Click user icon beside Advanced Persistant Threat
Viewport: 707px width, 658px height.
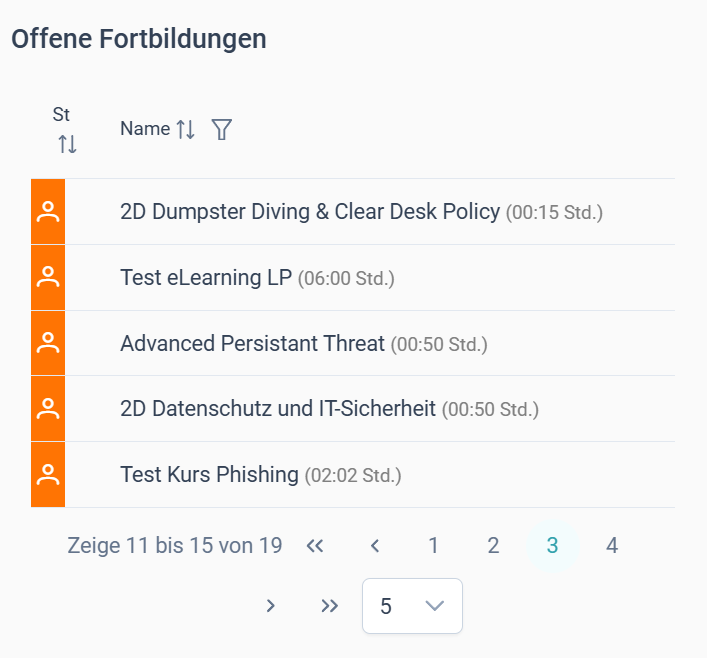(48, 343)
